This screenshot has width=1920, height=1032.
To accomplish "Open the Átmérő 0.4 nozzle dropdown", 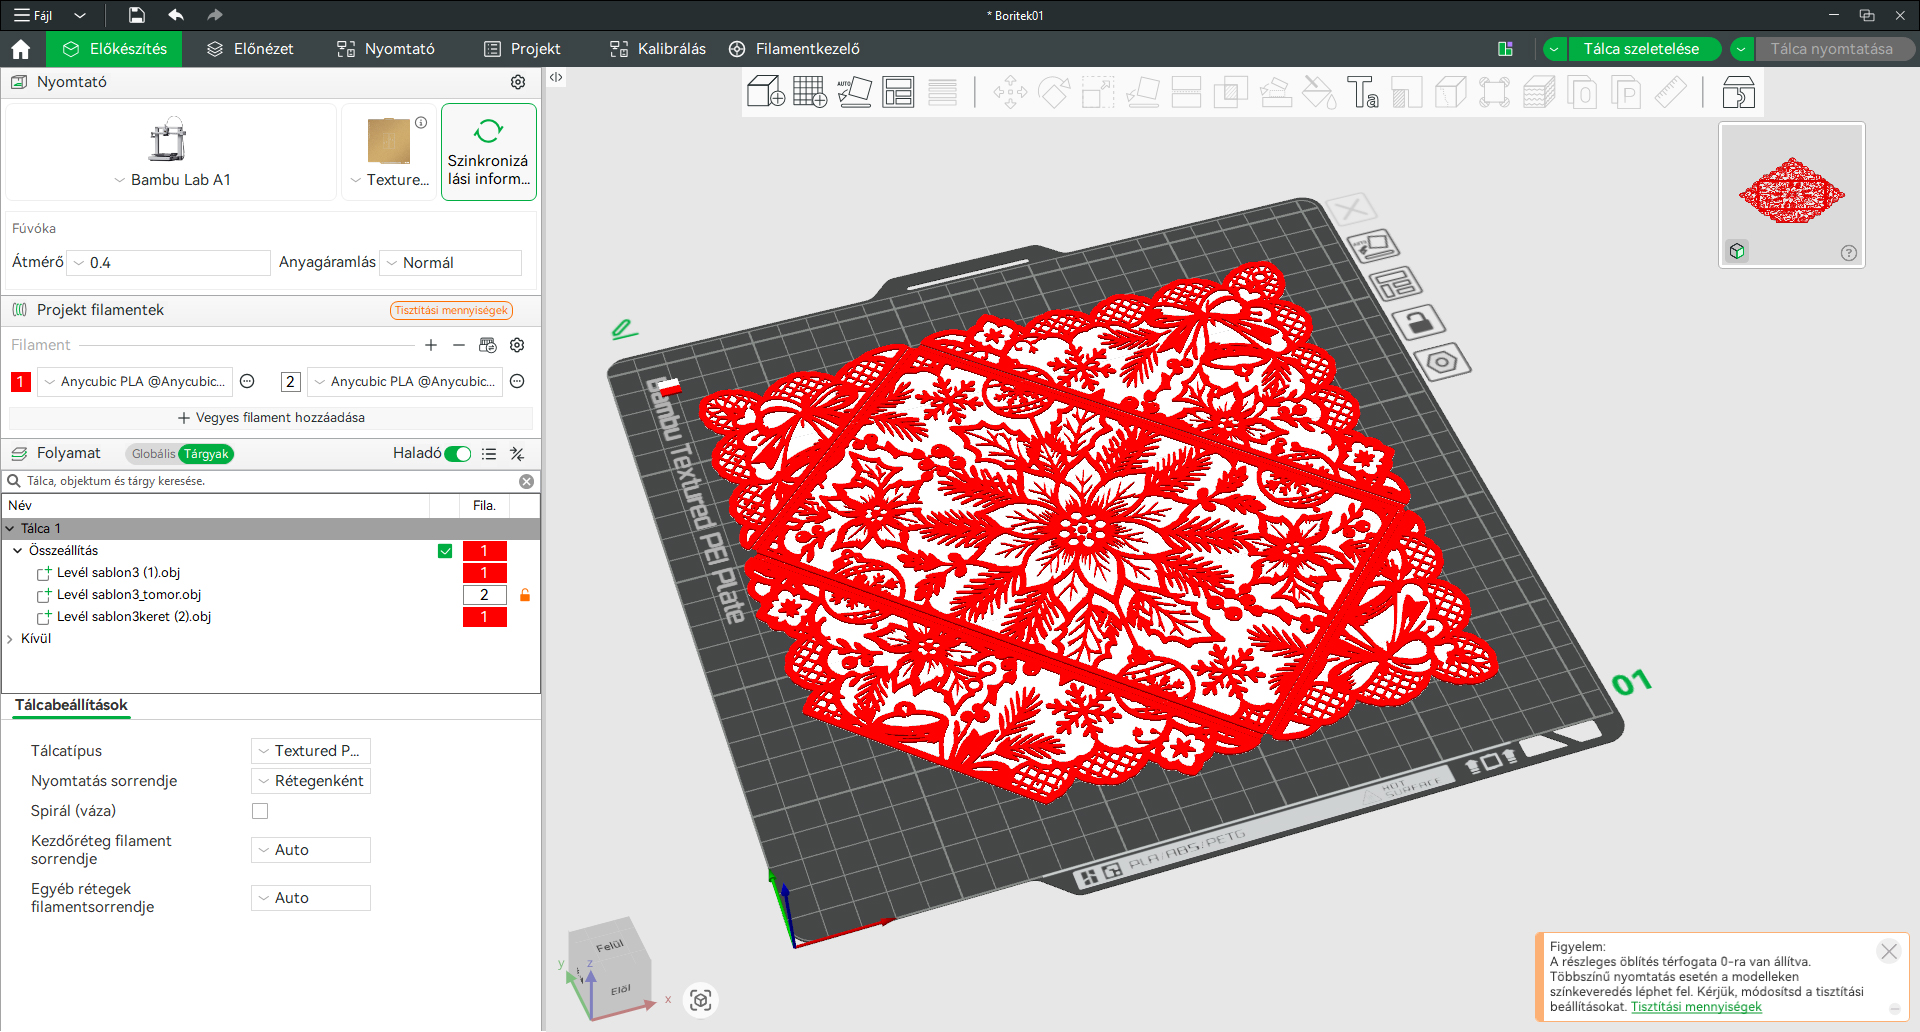I will click(168, 263).
